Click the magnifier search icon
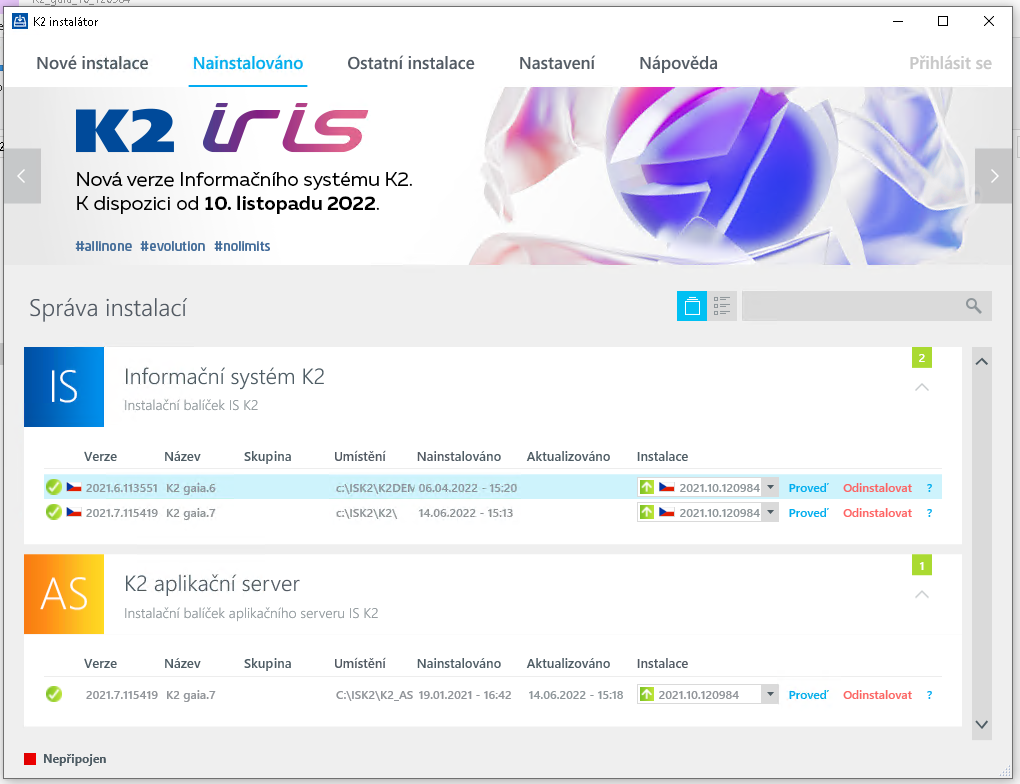Image resolution: width=1020 pixels, height=784 pixels. [x=973, y=306]
